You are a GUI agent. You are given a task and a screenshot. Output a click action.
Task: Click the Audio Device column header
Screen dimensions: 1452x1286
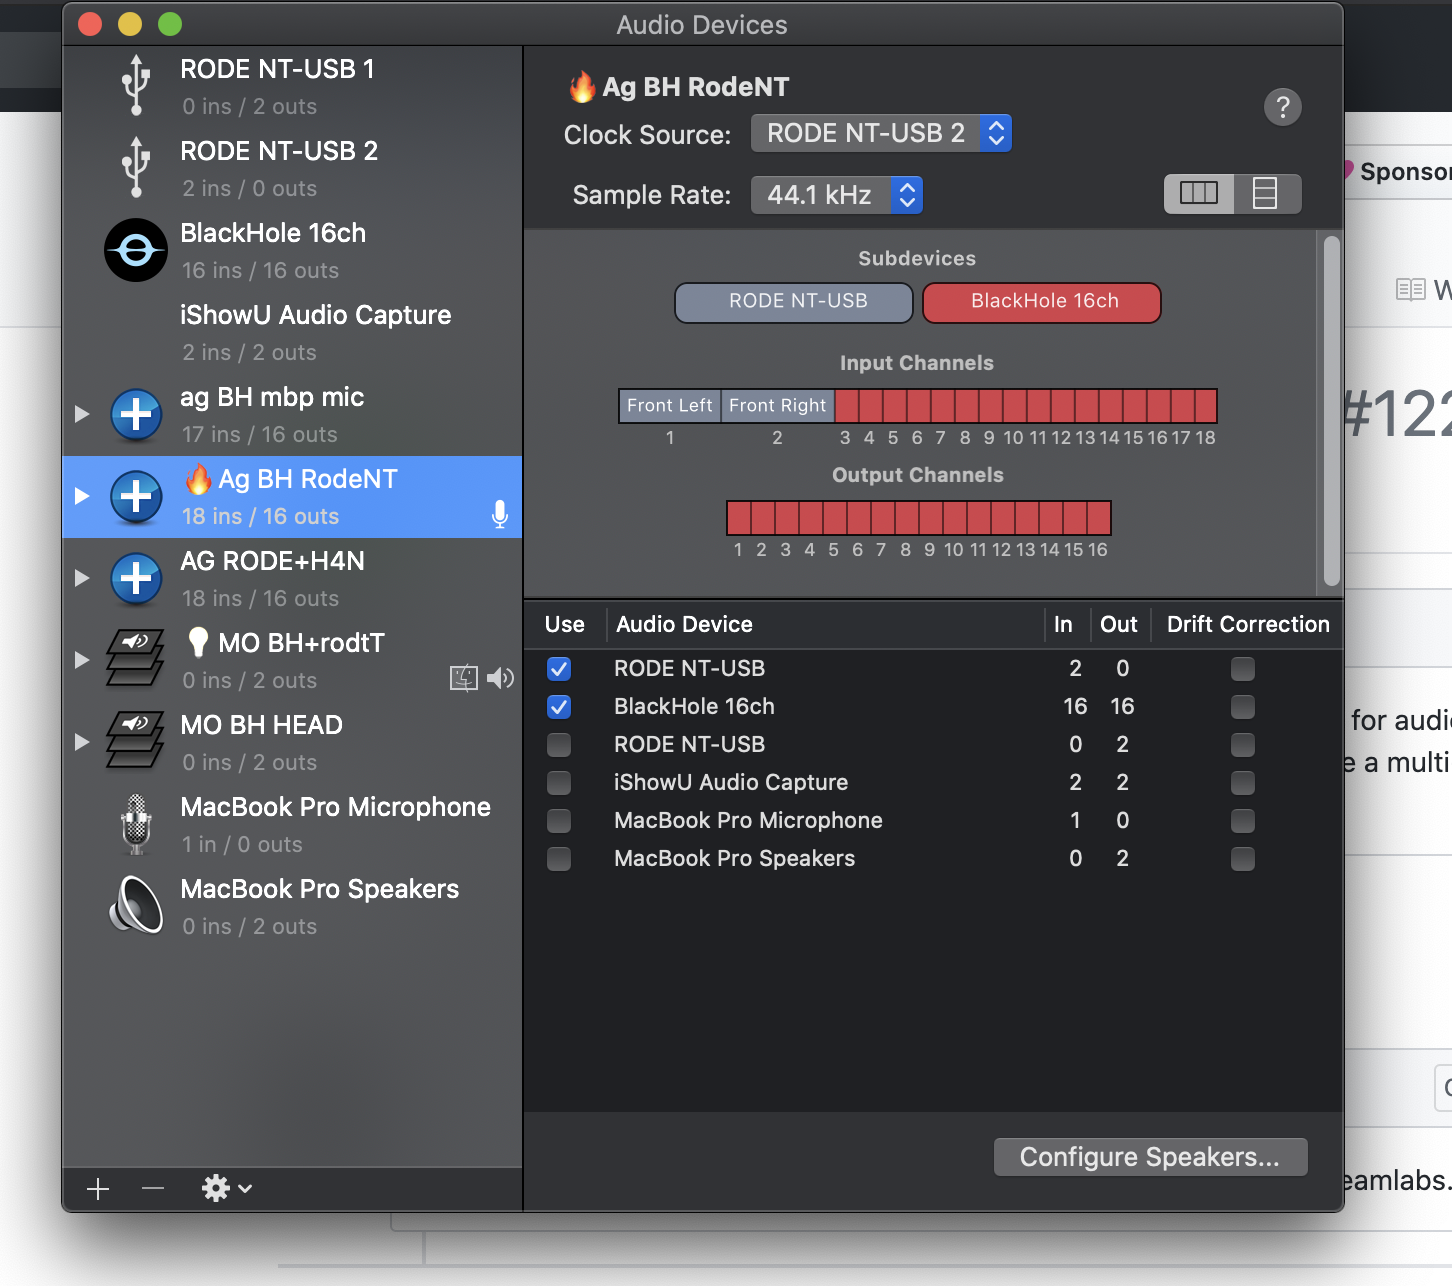[x=825, y=625]
